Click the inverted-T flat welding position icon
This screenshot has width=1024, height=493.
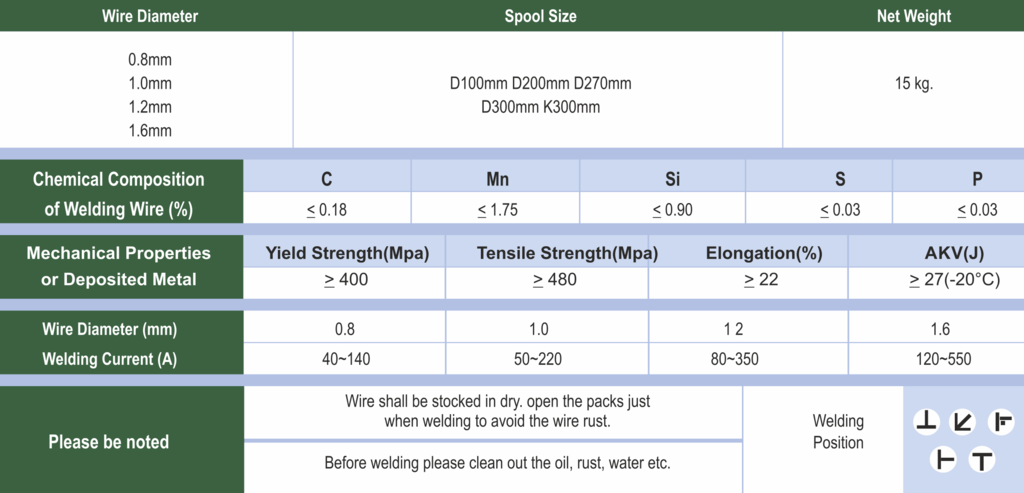tap(925, 423)
